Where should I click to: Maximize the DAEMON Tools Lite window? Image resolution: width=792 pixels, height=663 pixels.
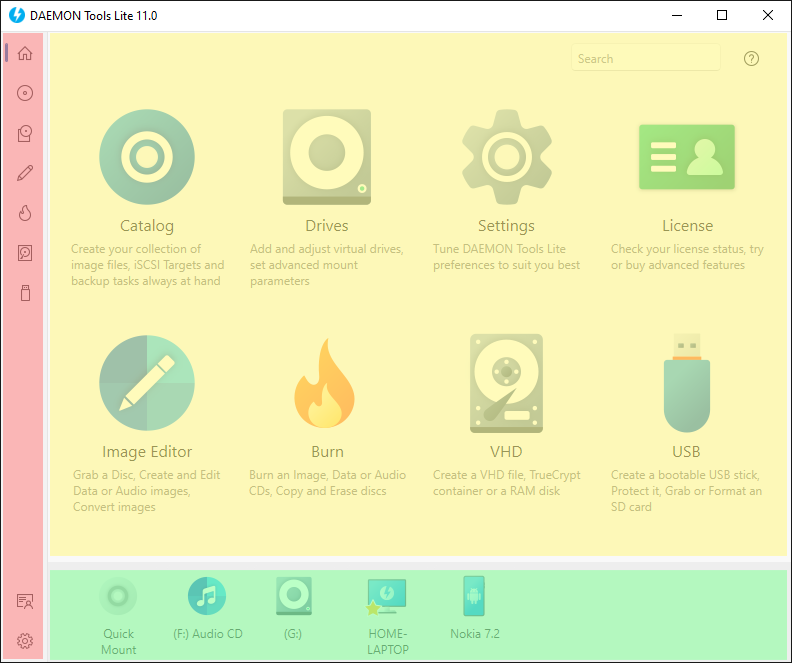coord(722,15)
